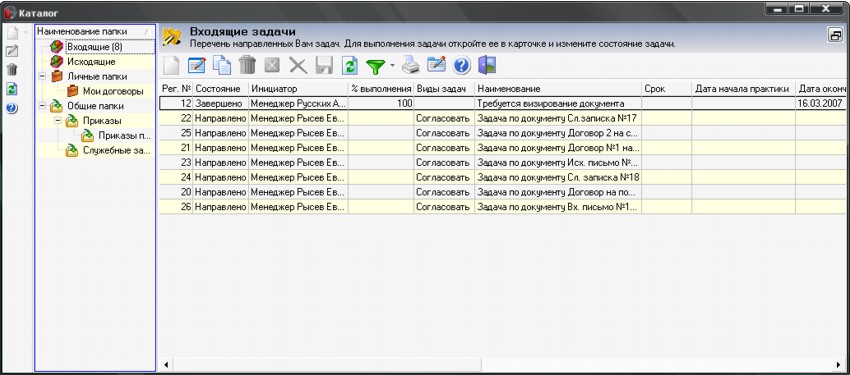Select row Требуется визирование документа

[x=503, y=104]
